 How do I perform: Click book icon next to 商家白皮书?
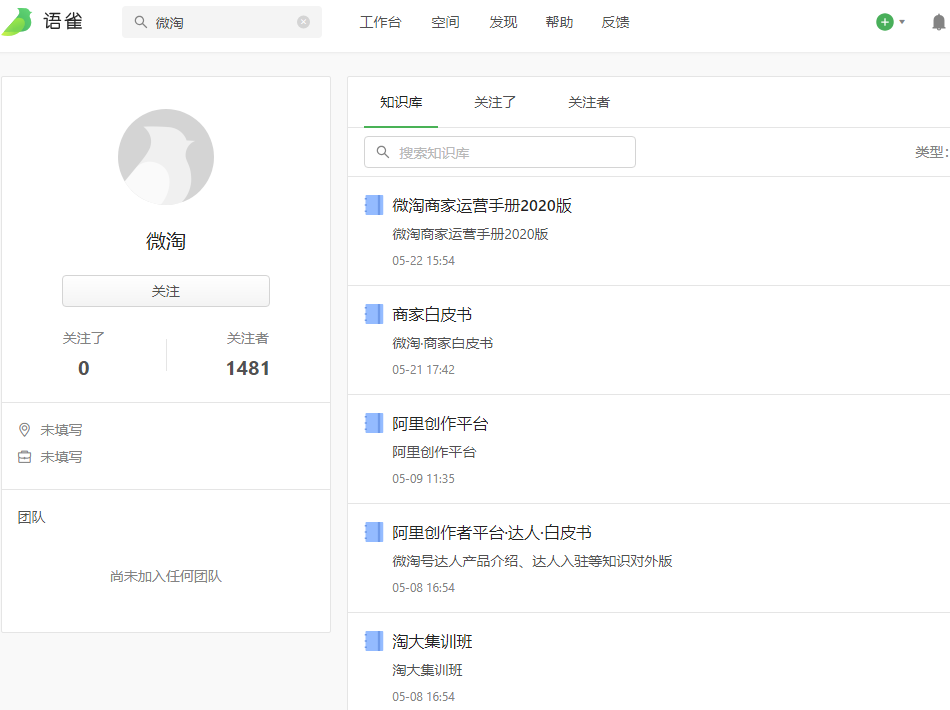[x=374, y=314]
